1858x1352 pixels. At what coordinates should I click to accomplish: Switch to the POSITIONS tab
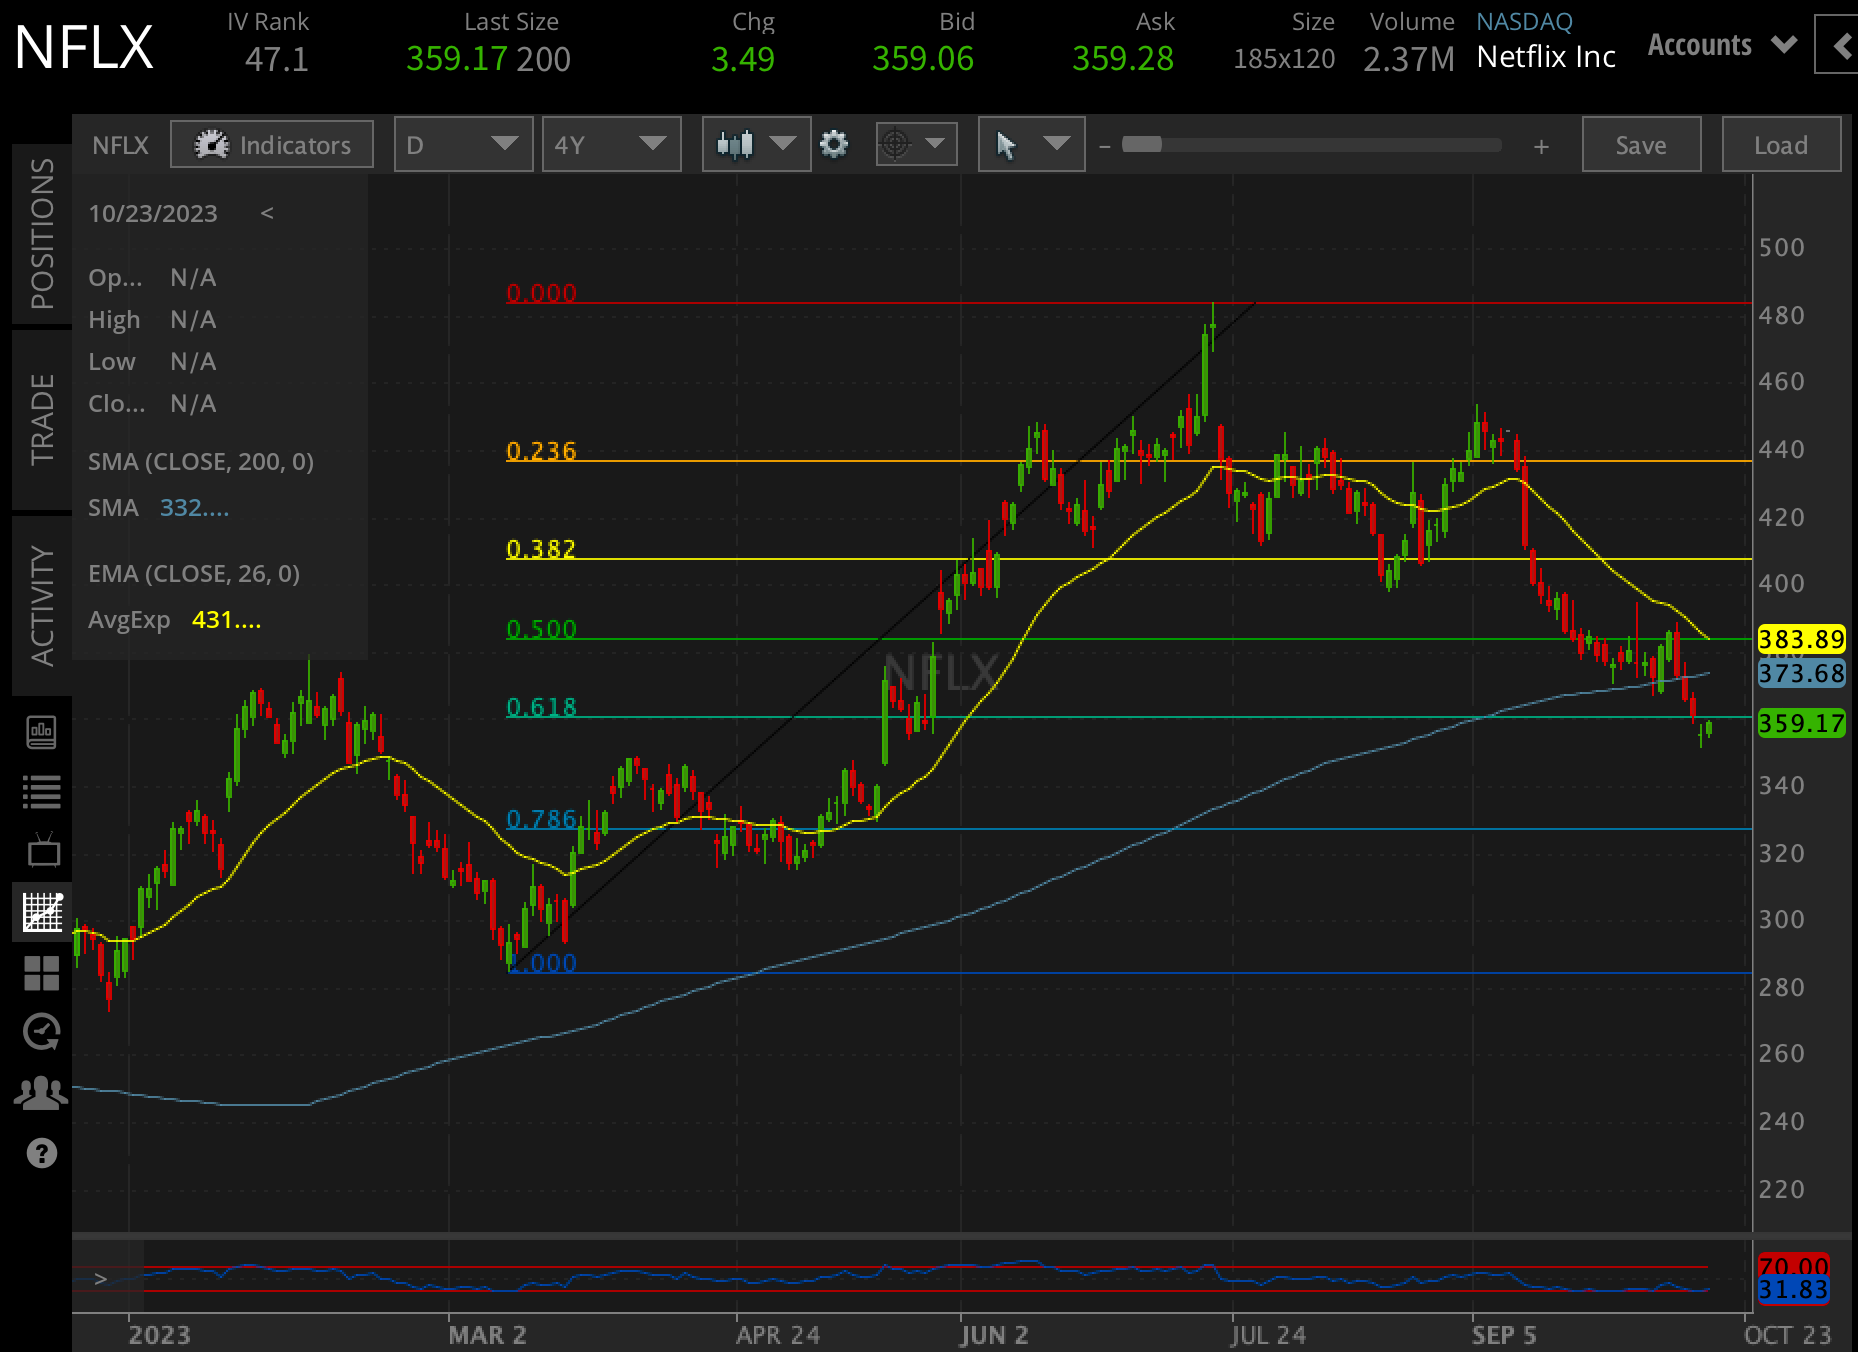point(42,234)
